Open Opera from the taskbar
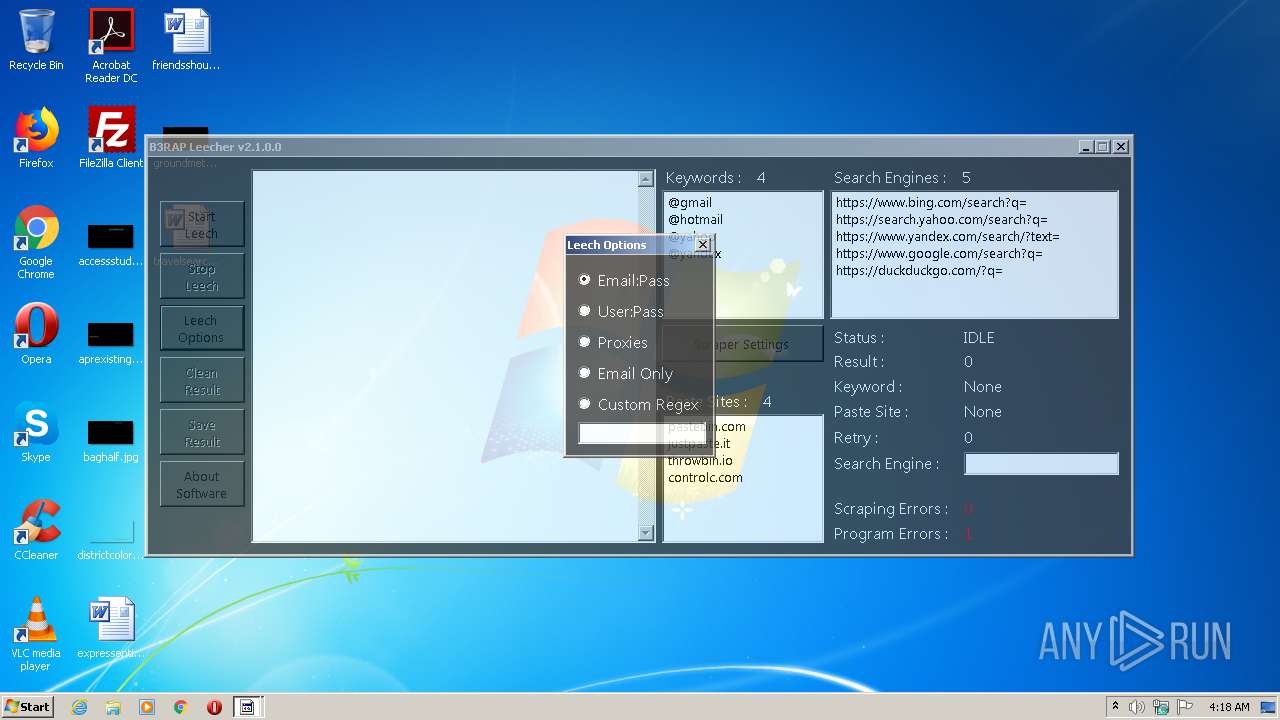This screenshot has width=1280, height=720. (x=214, y=707)
